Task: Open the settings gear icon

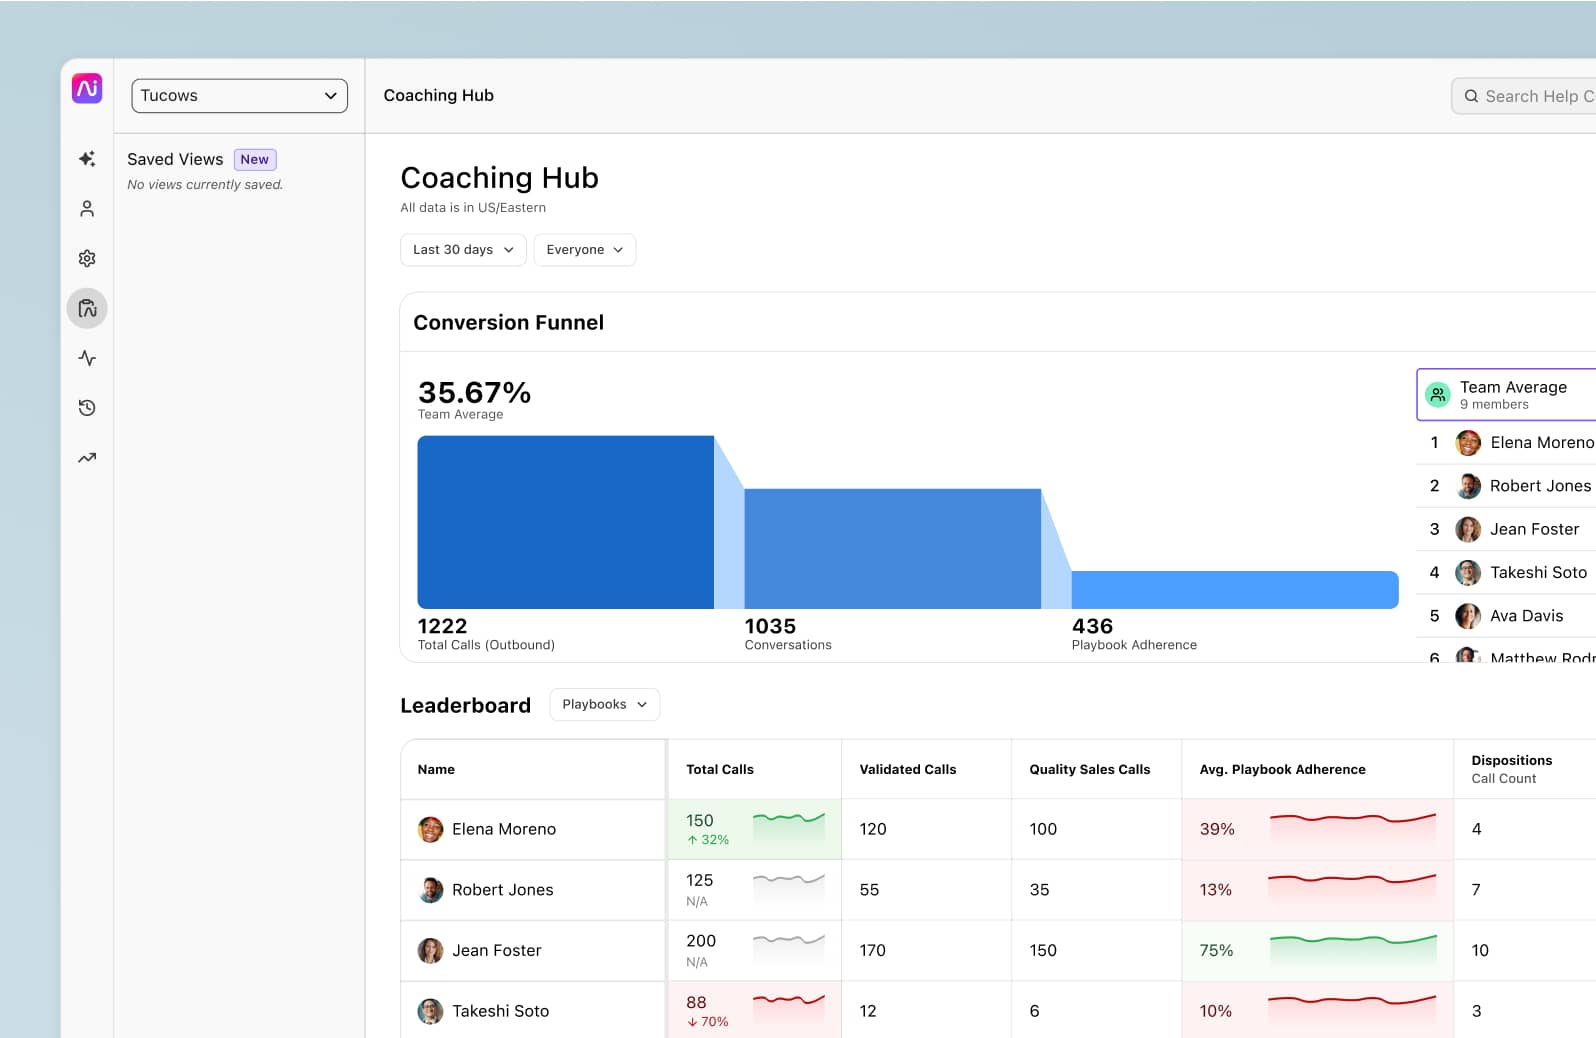Action: (x=87, y=259)
